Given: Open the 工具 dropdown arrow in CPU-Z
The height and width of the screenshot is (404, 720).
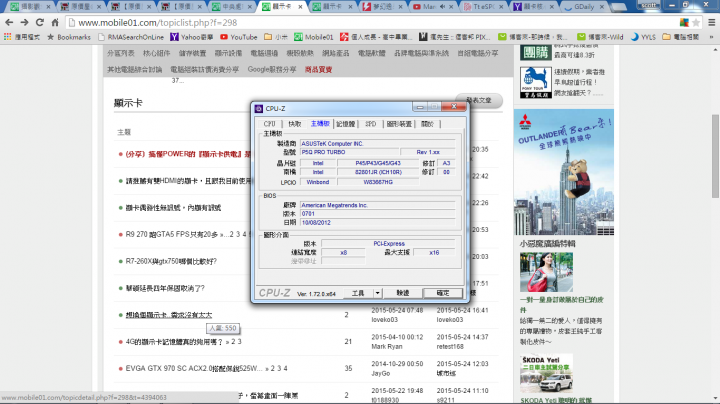Looking at the screenshot, I should pyautogui.click(x=377, y=293).
